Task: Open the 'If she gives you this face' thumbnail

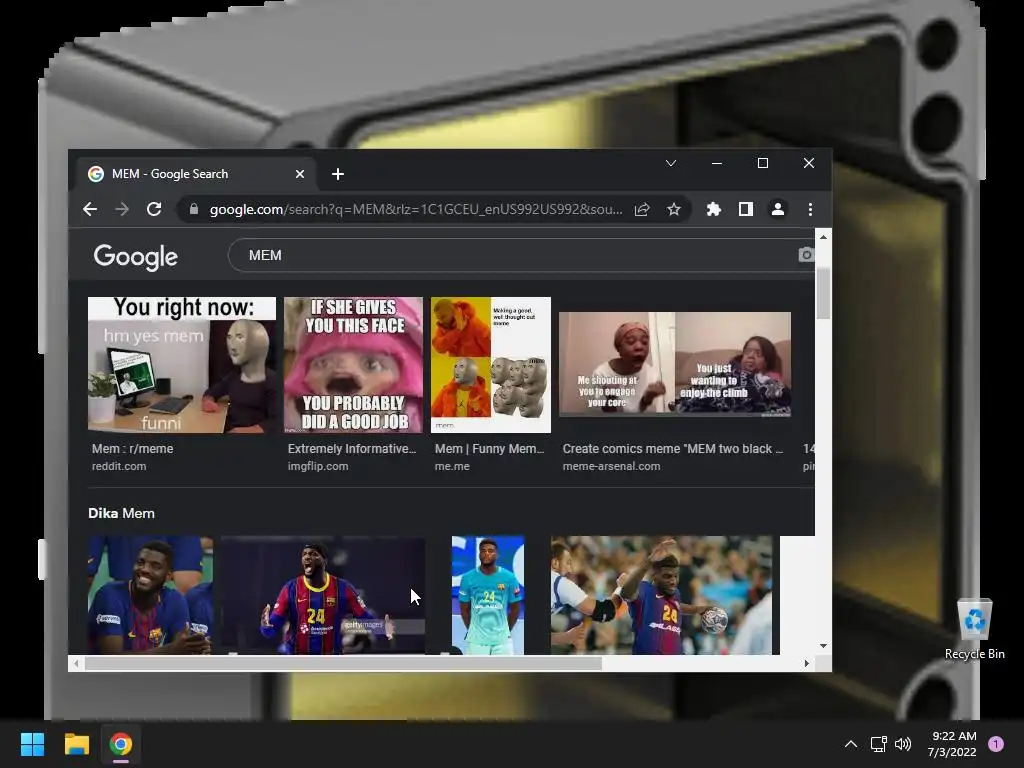Action: (353, 364)
